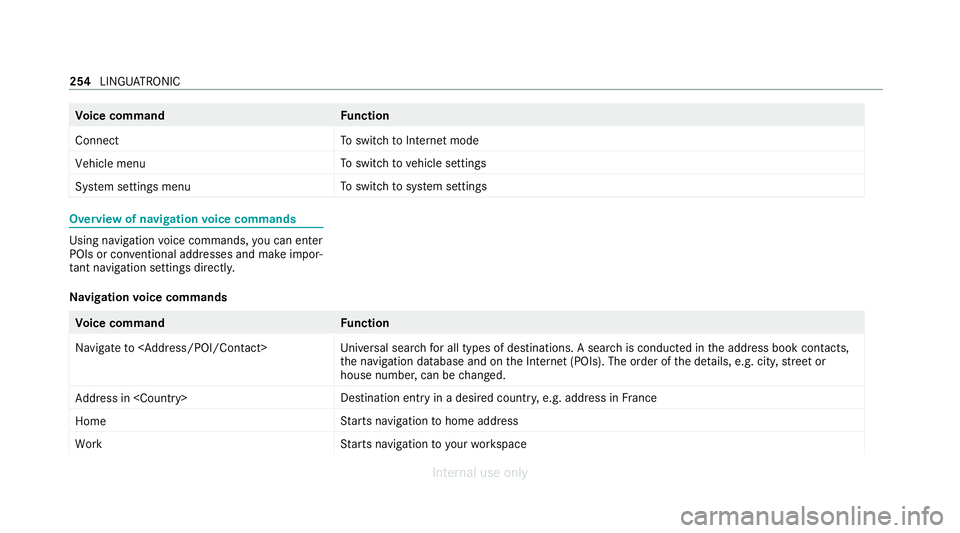The width and height of the screenshot is (960, 533).
Task: Click the 'Overview of navigation voice commands' heading link
Action: (182, 219)
